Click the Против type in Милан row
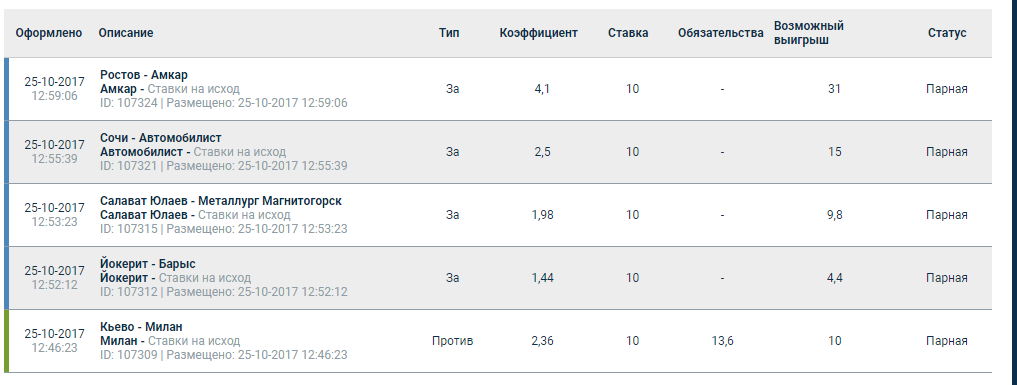The height and width of the screenshot is (385, 1017). (x=453, y=341)
